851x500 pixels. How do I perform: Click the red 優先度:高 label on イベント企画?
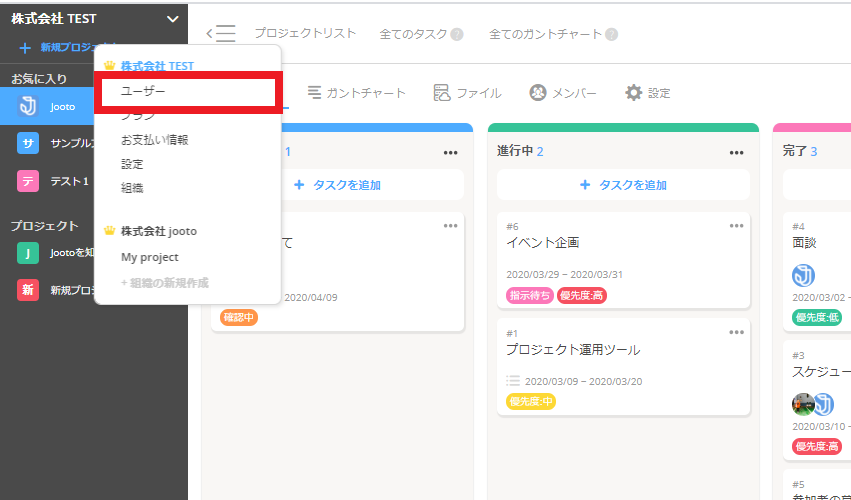point(583,295)
